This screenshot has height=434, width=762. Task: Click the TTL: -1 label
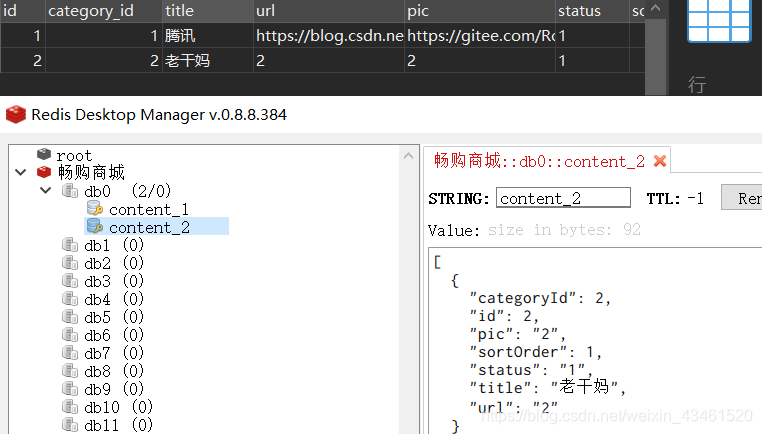(x=675, y=198)
